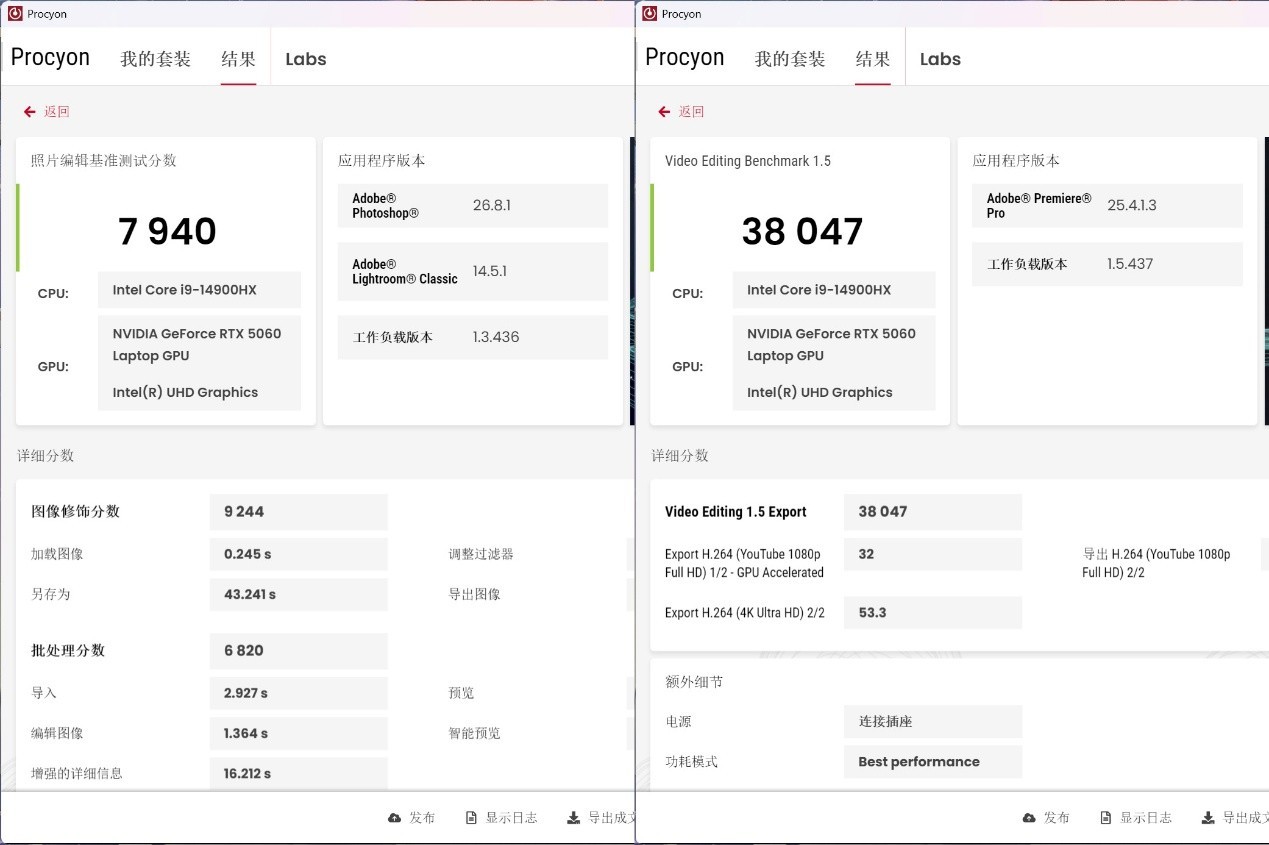1269x845 pixels.
Task: Open Labs tab in right window
Action: click(940, 59)
